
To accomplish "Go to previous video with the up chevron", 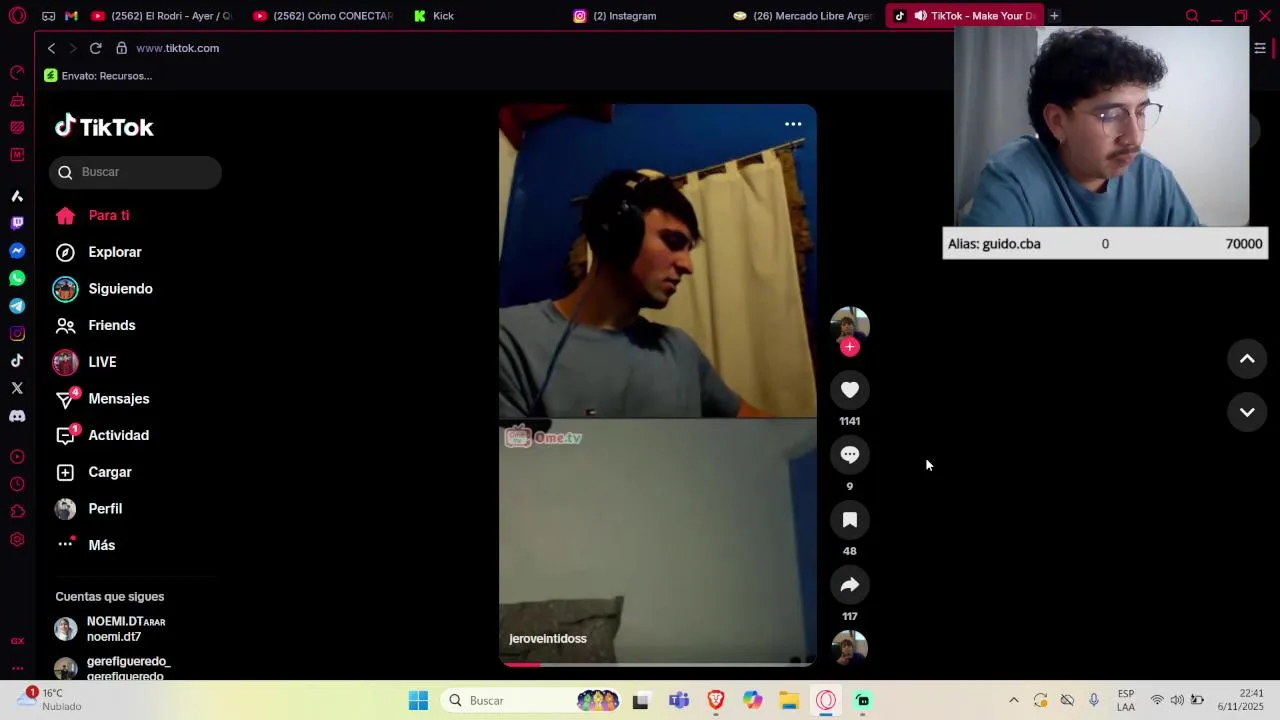I will click(x=1247, y=359).
